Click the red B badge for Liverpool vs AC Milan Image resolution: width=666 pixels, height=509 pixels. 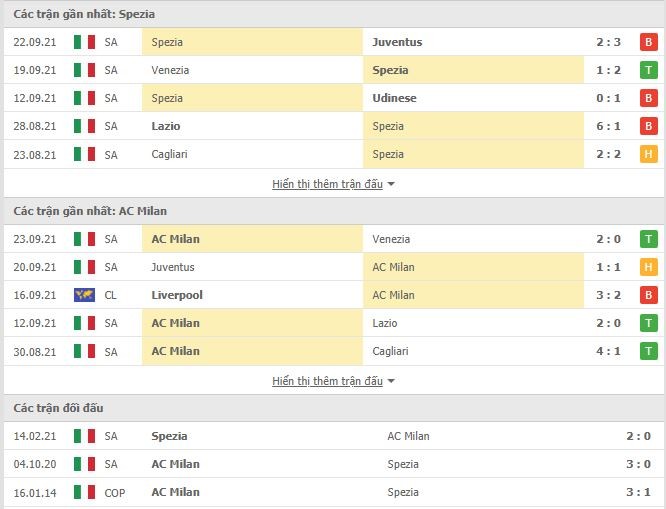tap(649, 295)
